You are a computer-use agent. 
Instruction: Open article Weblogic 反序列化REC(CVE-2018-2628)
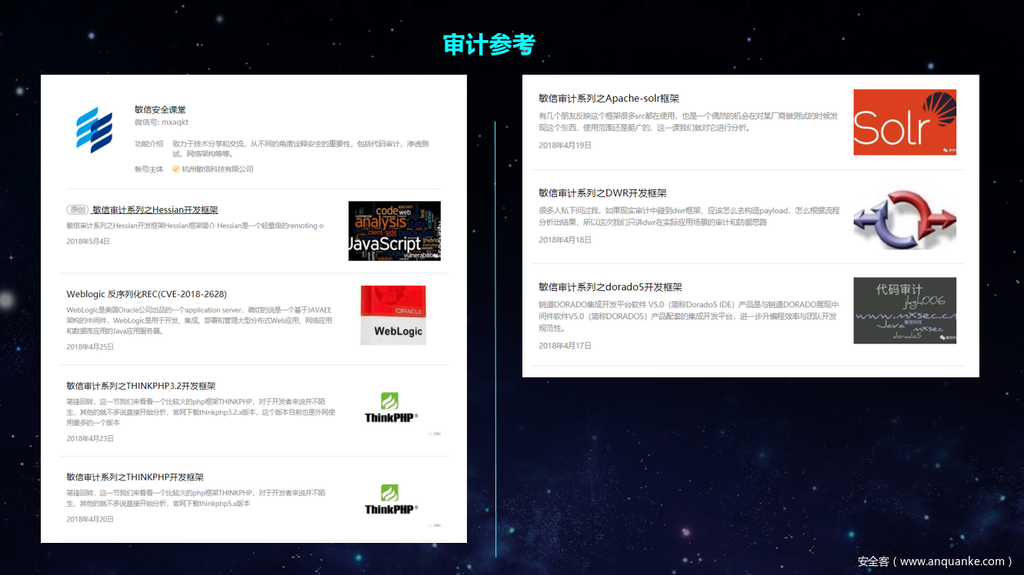[147, 294]
